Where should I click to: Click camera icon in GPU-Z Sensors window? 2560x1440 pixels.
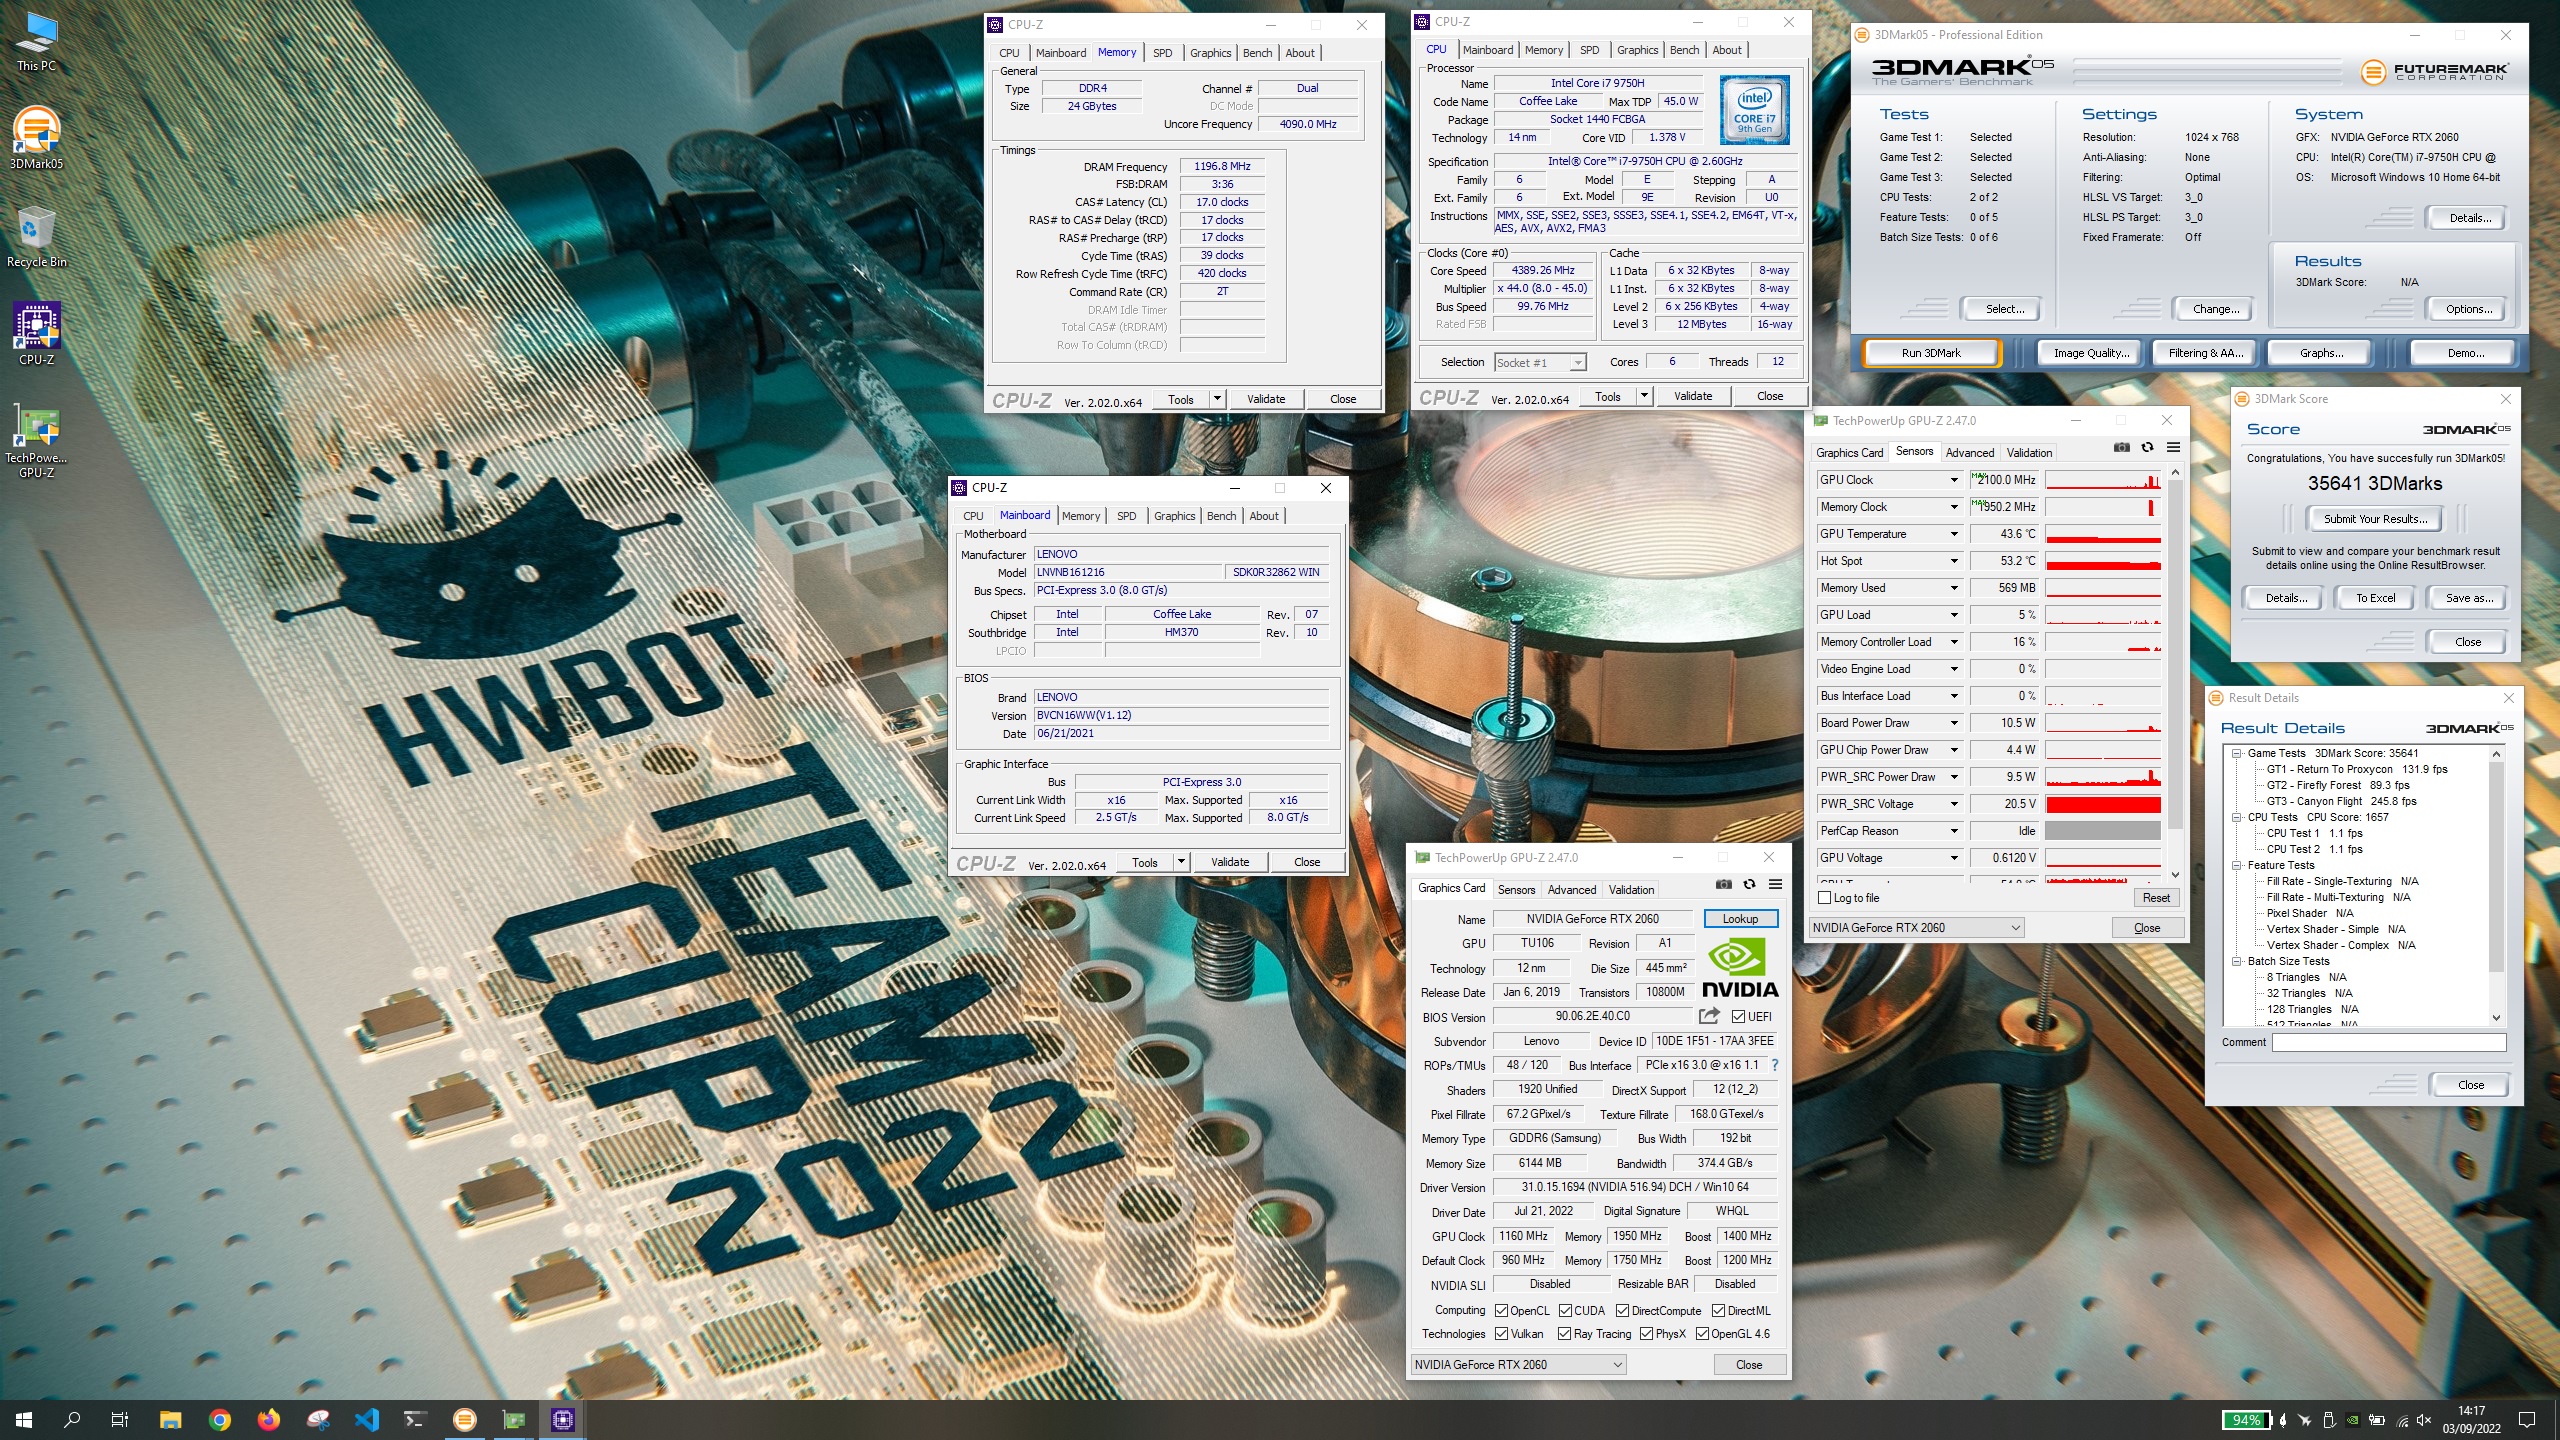click(x=2121, y=447)
